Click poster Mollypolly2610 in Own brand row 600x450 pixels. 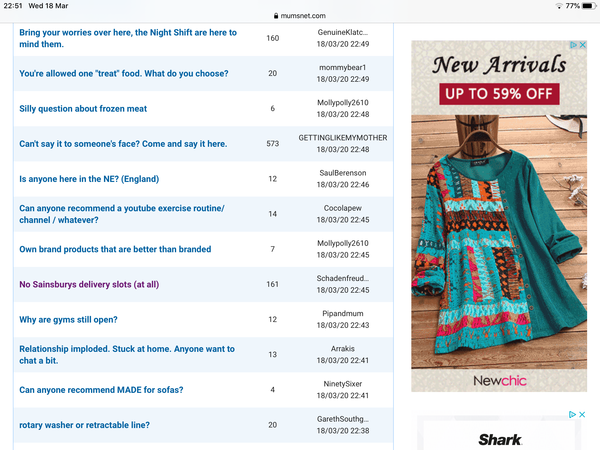click(343, 243)
